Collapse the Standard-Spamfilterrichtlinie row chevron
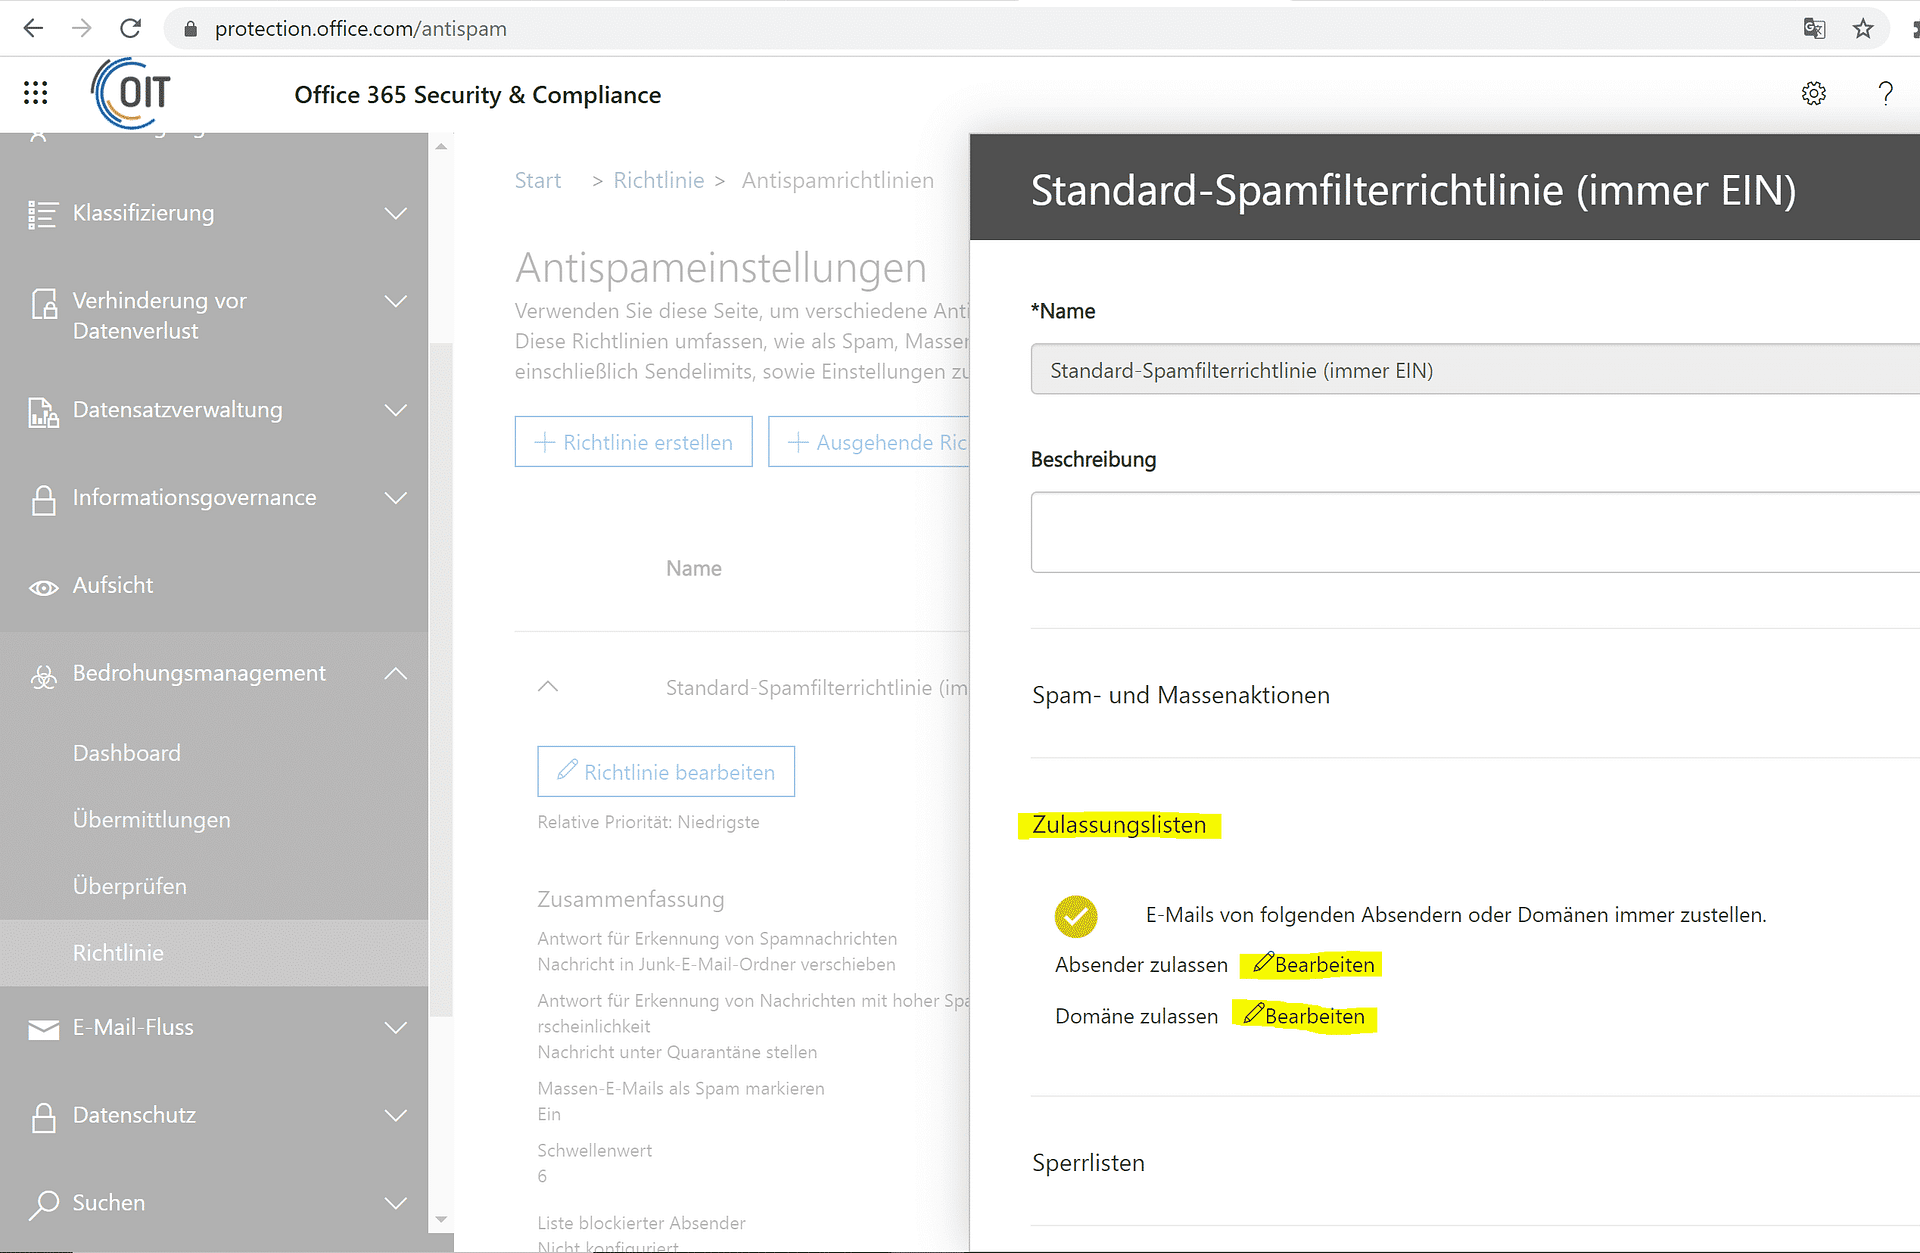Viewport: 1920px width, 1253px height. pyautogui.click(x=548, y=687)
